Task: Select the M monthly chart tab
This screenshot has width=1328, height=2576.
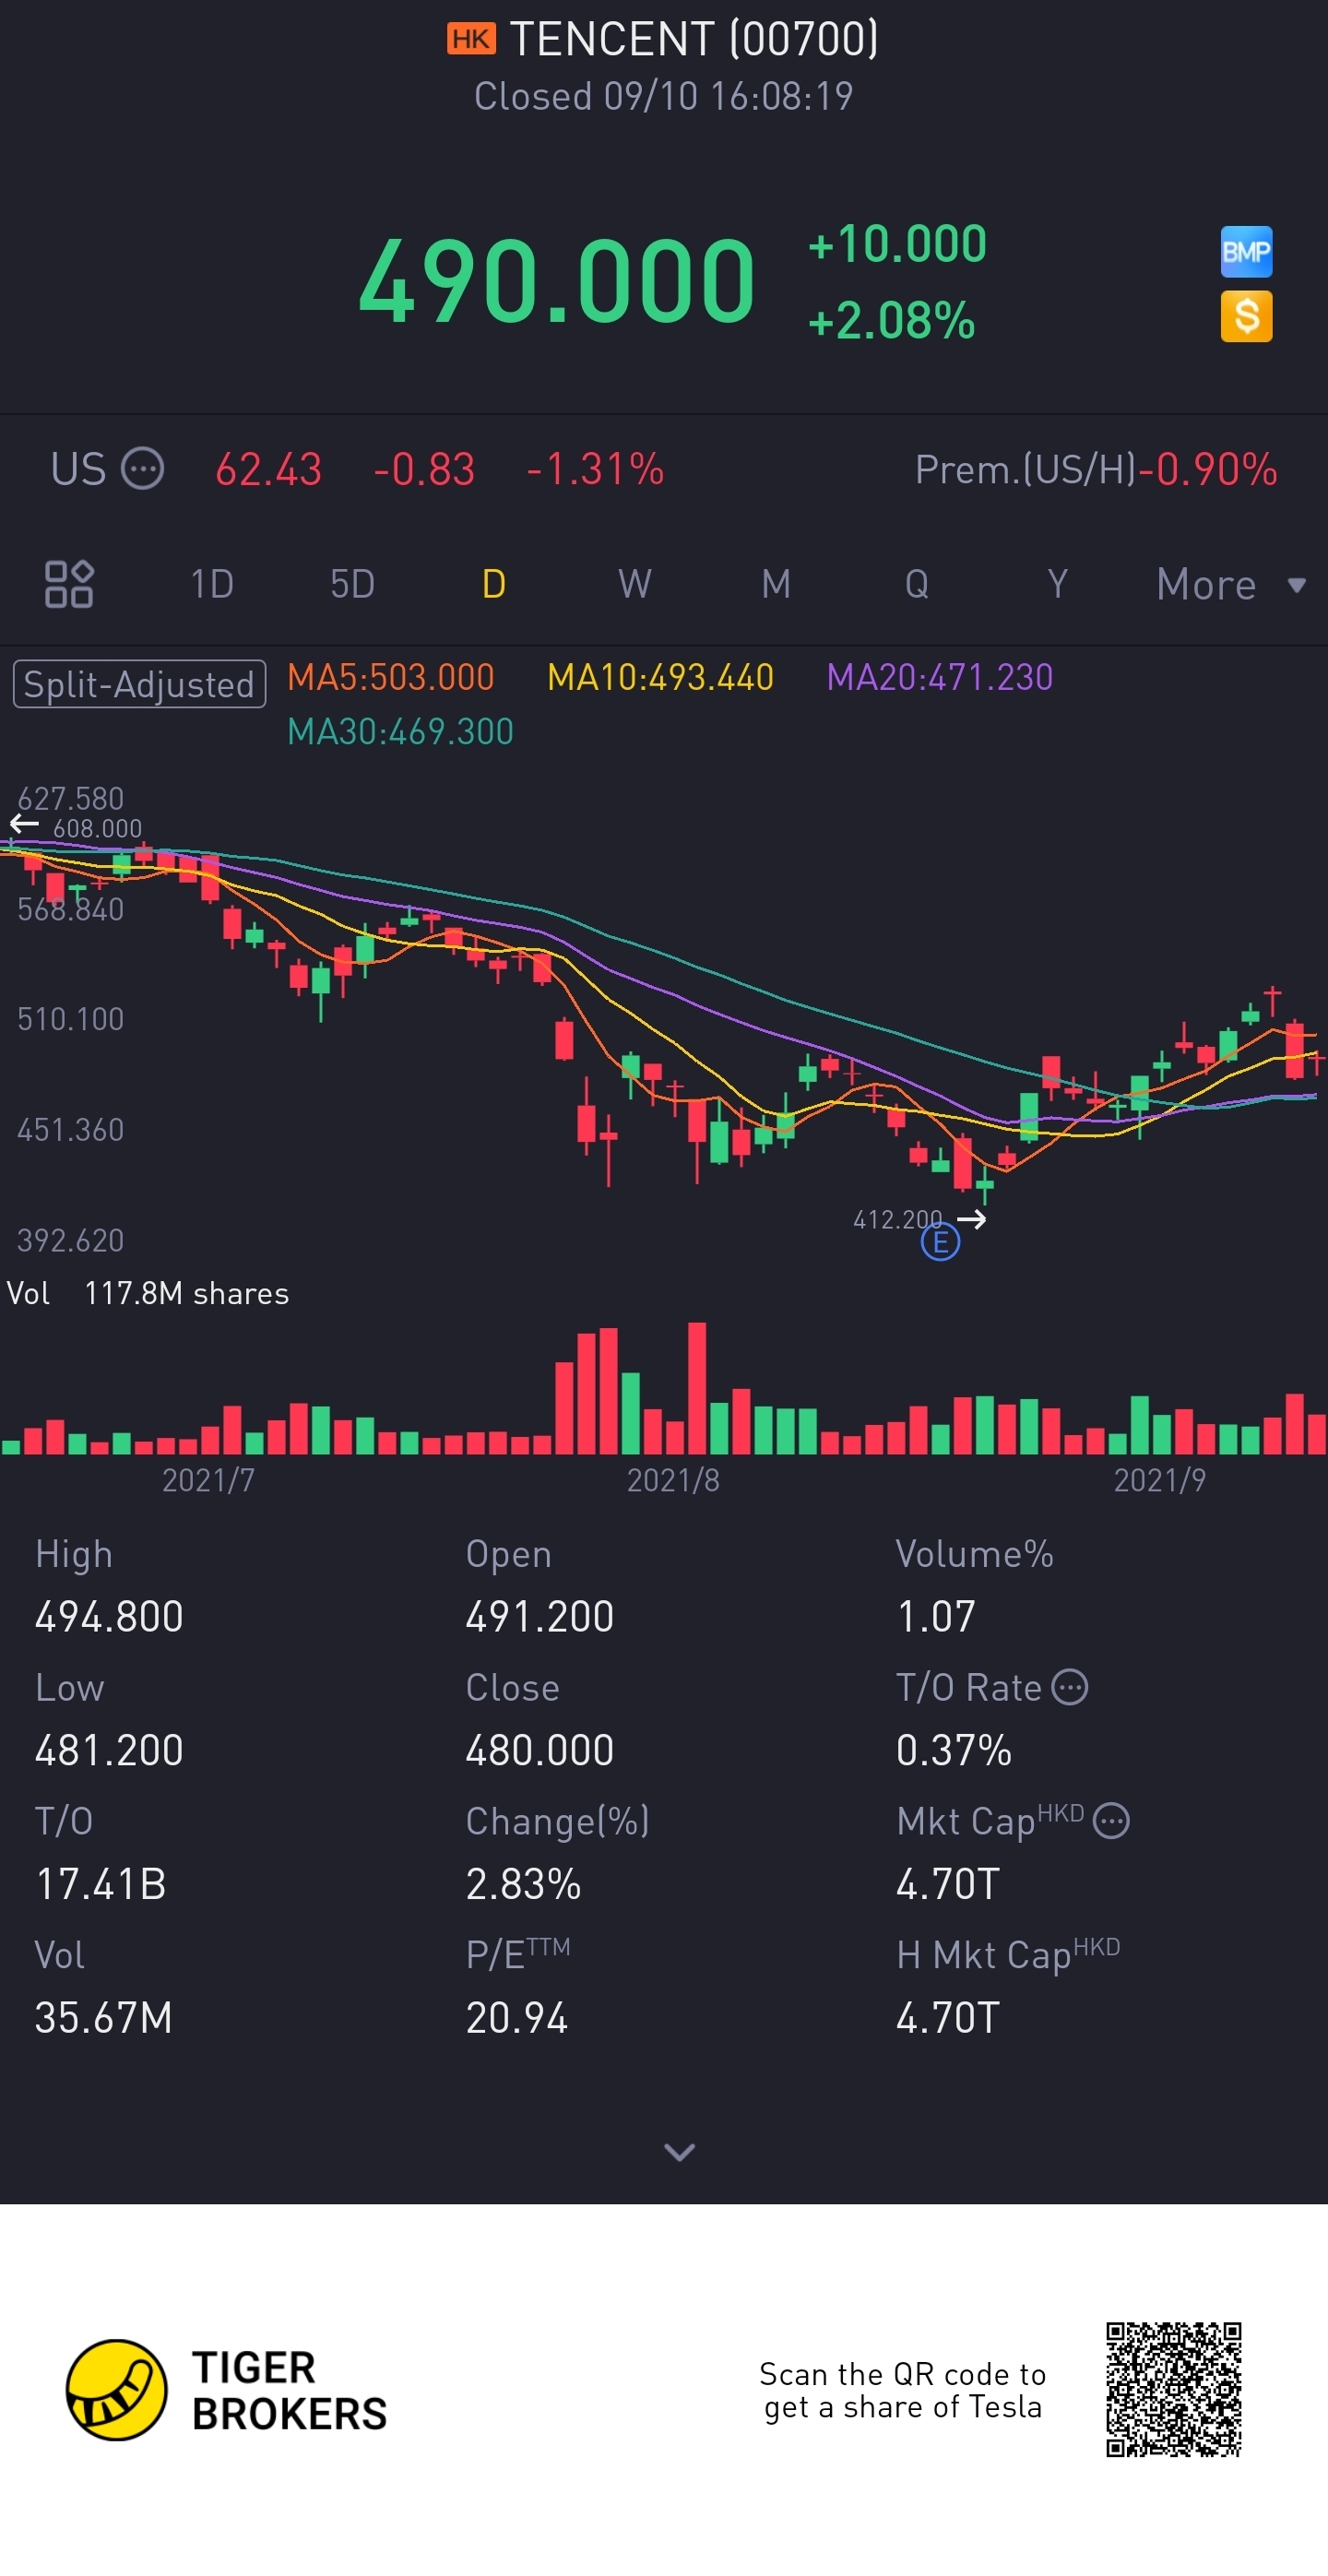Action: coord(776,584)
